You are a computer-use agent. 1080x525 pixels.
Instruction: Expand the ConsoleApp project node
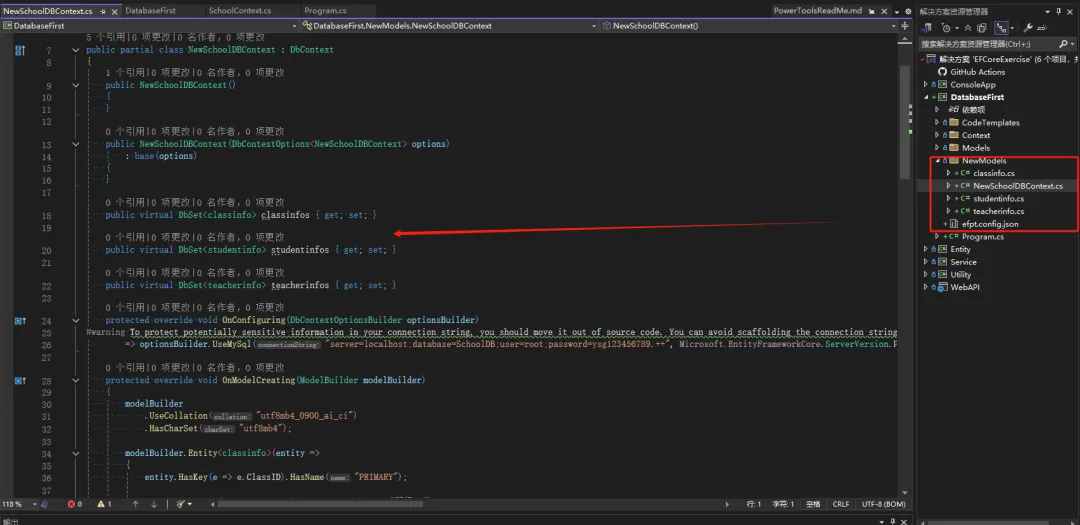[x=926, y=85]
